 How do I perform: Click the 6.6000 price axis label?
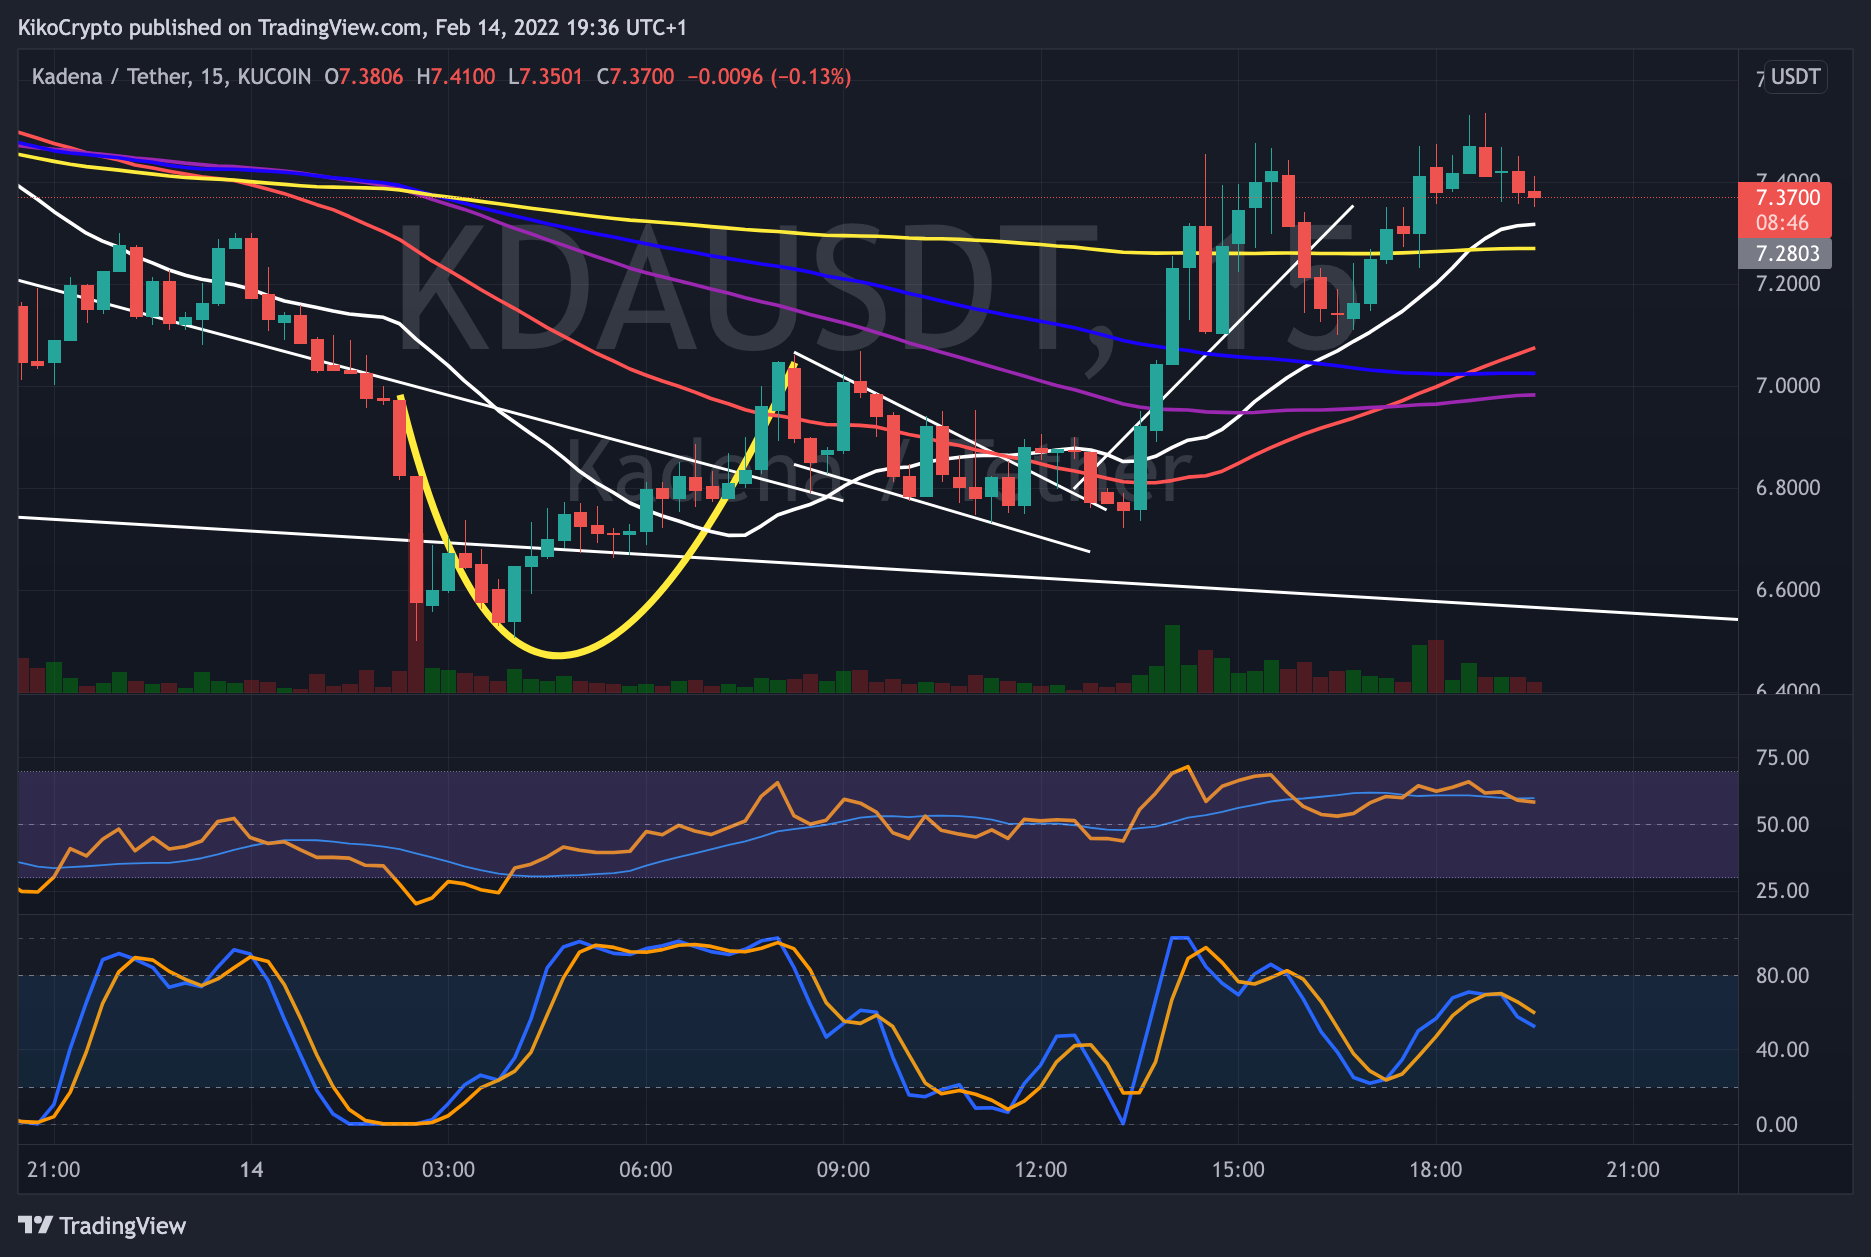[x=1788, y=589]
